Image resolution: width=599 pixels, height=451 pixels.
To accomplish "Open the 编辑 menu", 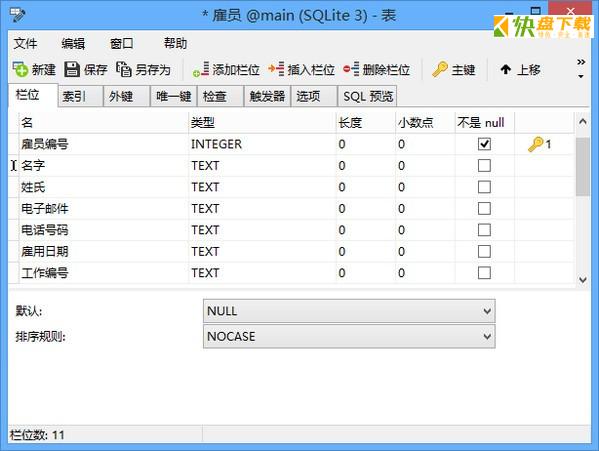I will pyautogui.click(x=73, y=43).
